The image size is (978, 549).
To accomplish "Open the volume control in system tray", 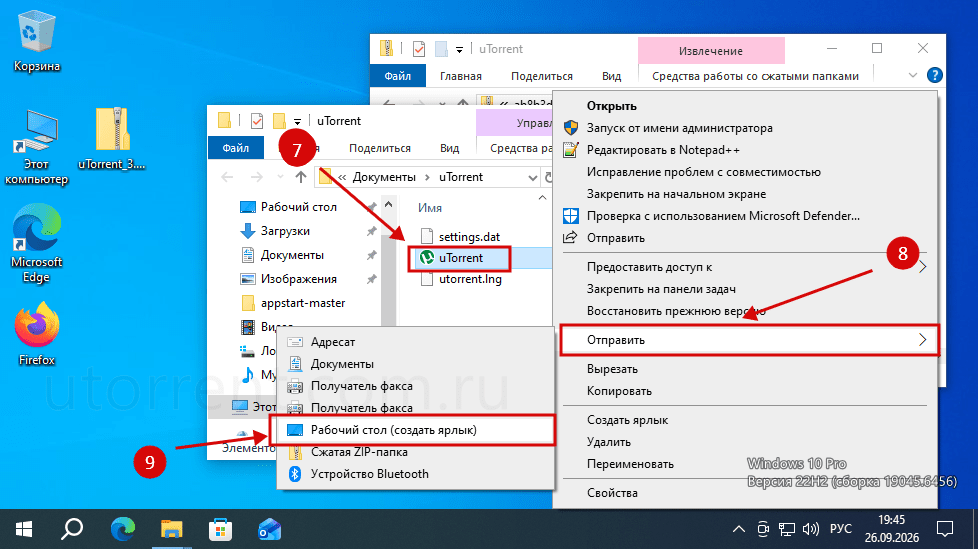I will tap(810, 530).
